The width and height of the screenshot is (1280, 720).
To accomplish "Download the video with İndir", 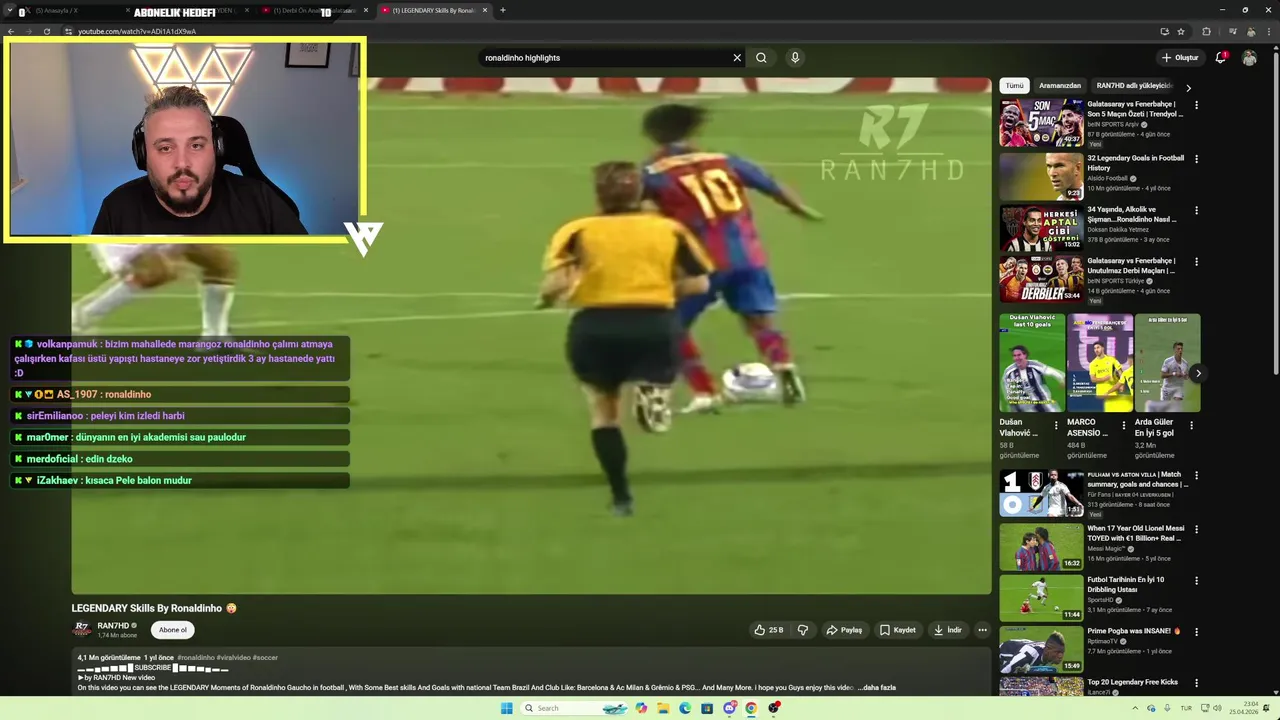I will (947, 630).
